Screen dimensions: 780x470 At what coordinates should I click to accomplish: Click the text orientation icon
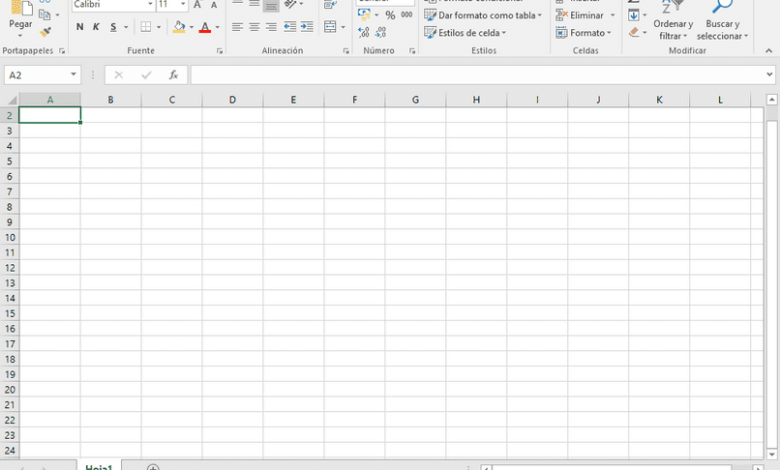[x=290, y=4]
